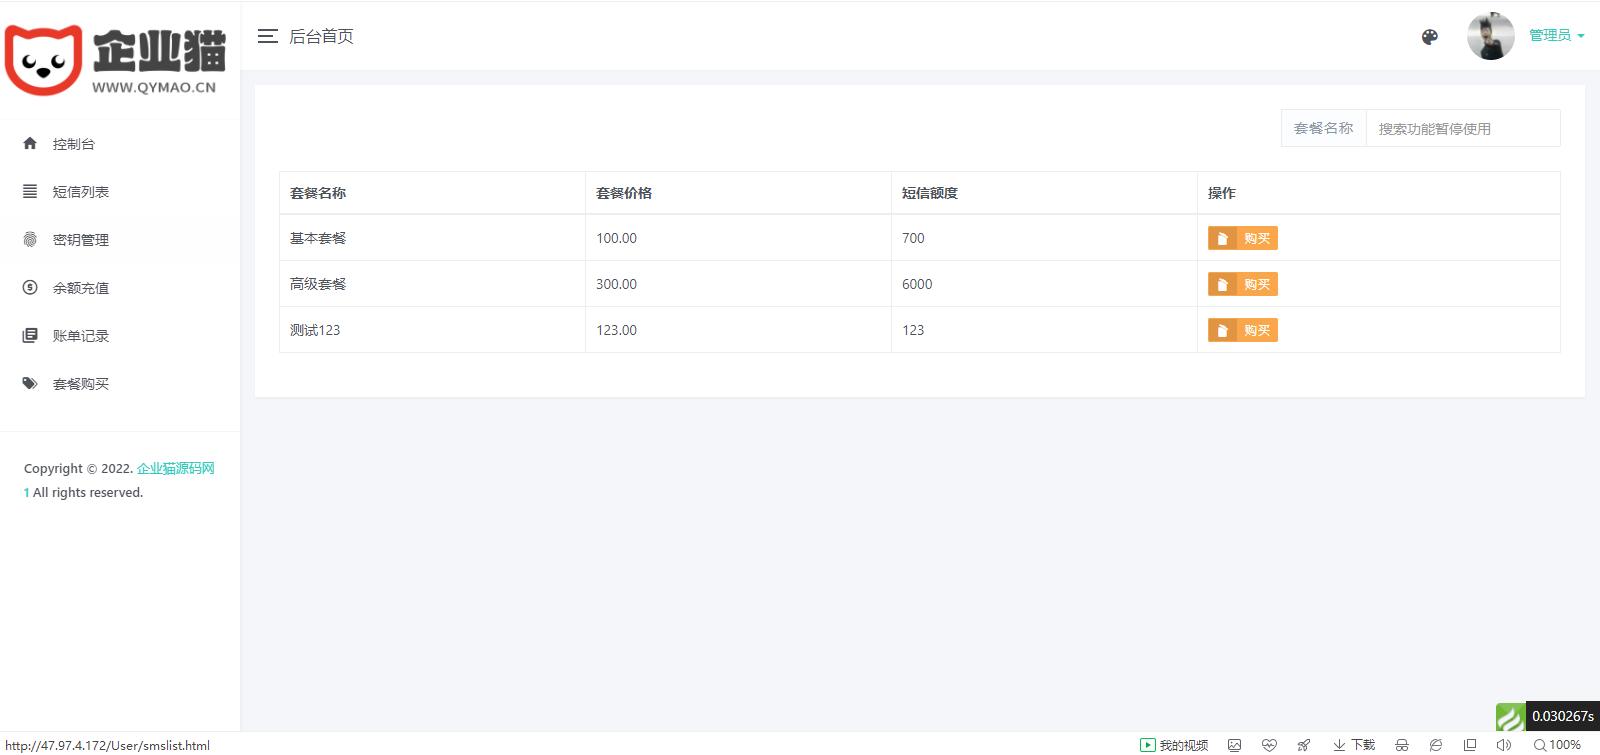Click 购买 for the 高级套餐 row
Viewport: 1600px width, 755px height.
tap(1243, 284)
